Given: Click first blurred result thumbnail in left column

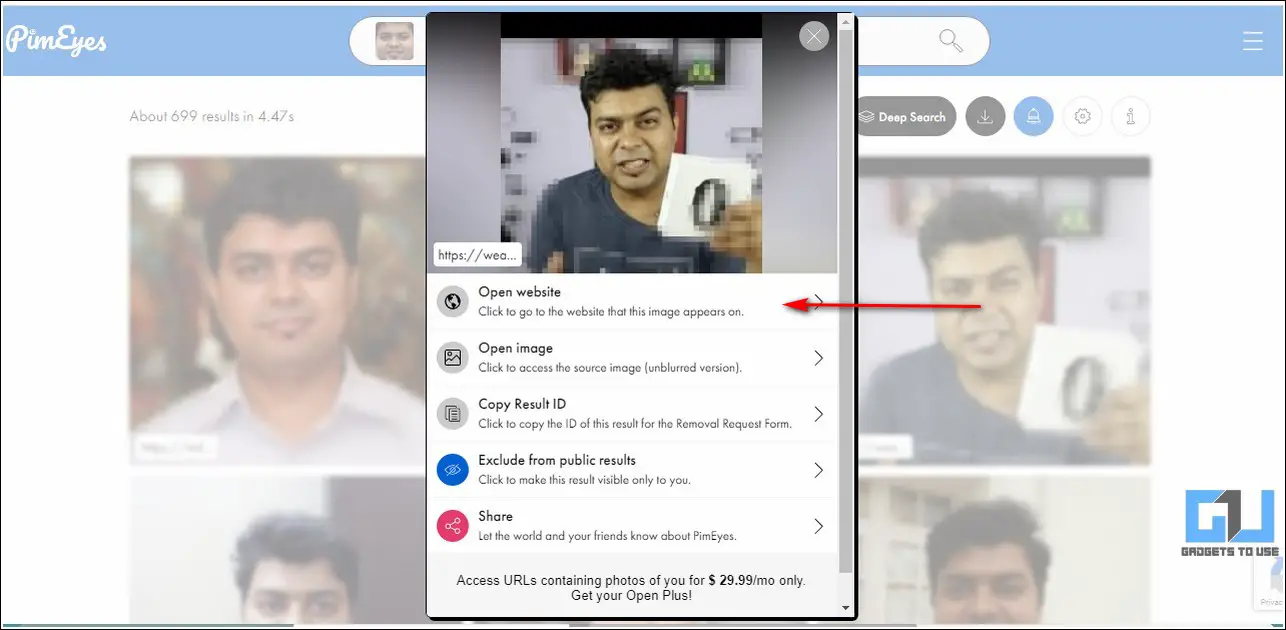Looking at the screenshot, I should pos(278,310).
